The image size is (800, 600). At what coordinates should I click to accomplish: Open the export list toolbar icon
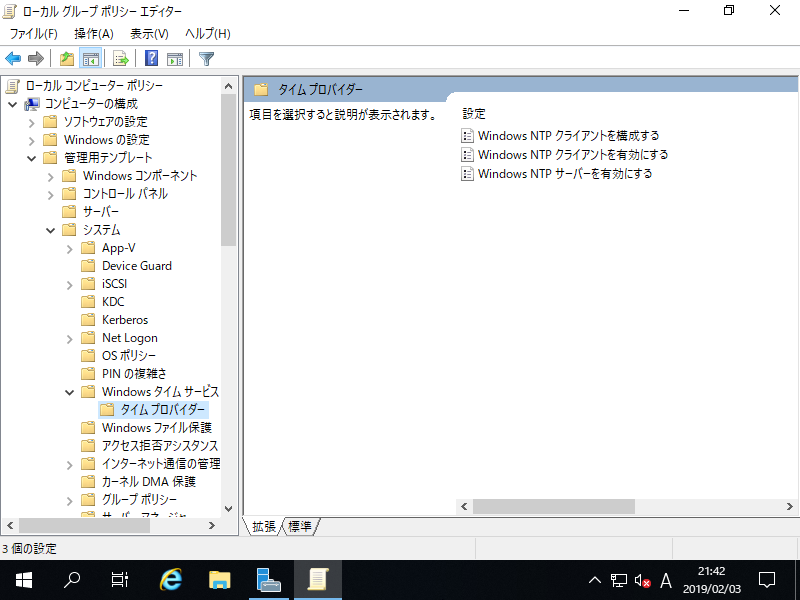(120, 58)
